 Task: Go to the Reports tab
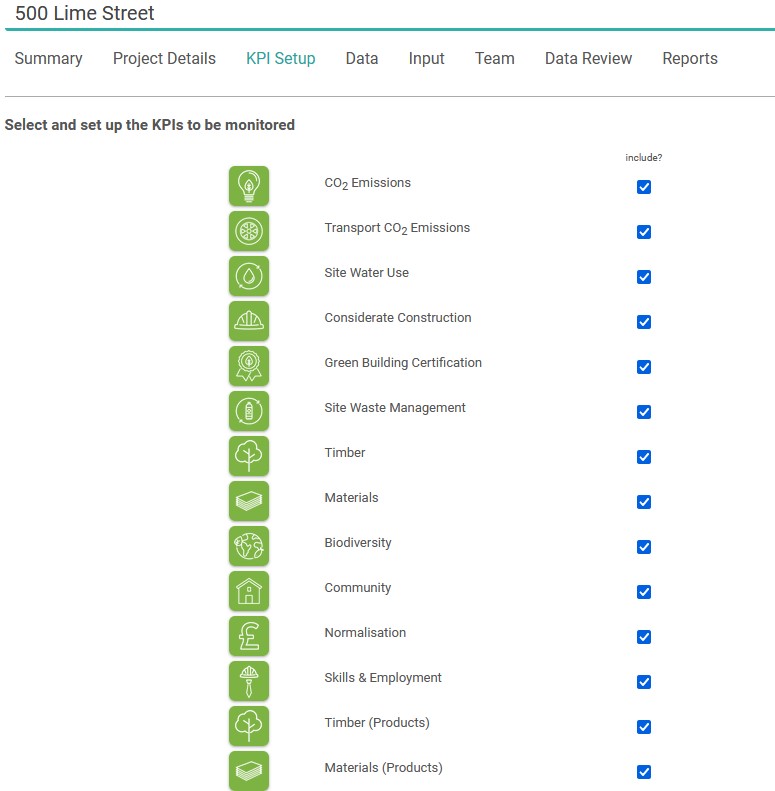coord(690,59)
